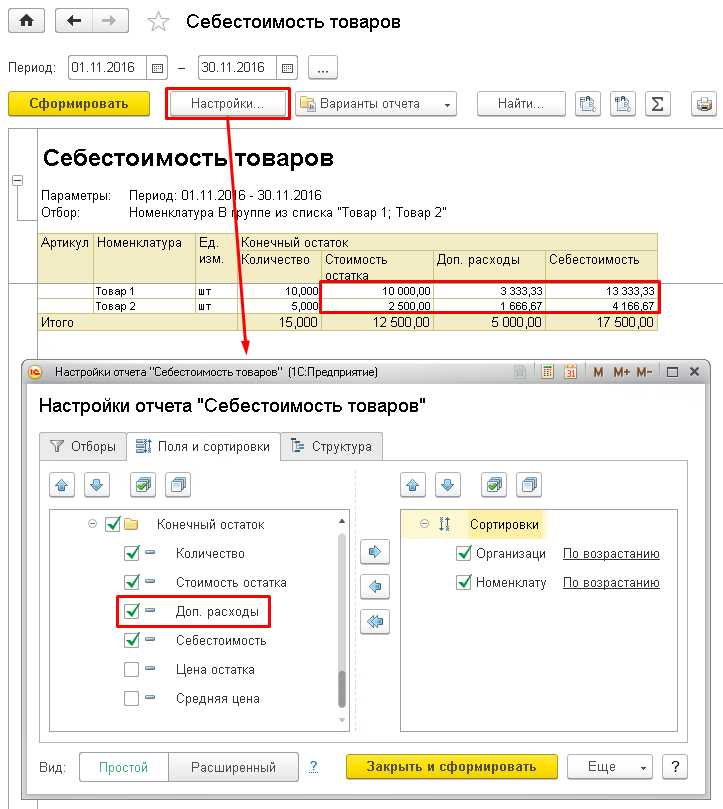Screen dimensions: 723x809
Task: Open Варианты отчета dropdown
Action: point(376,104)
